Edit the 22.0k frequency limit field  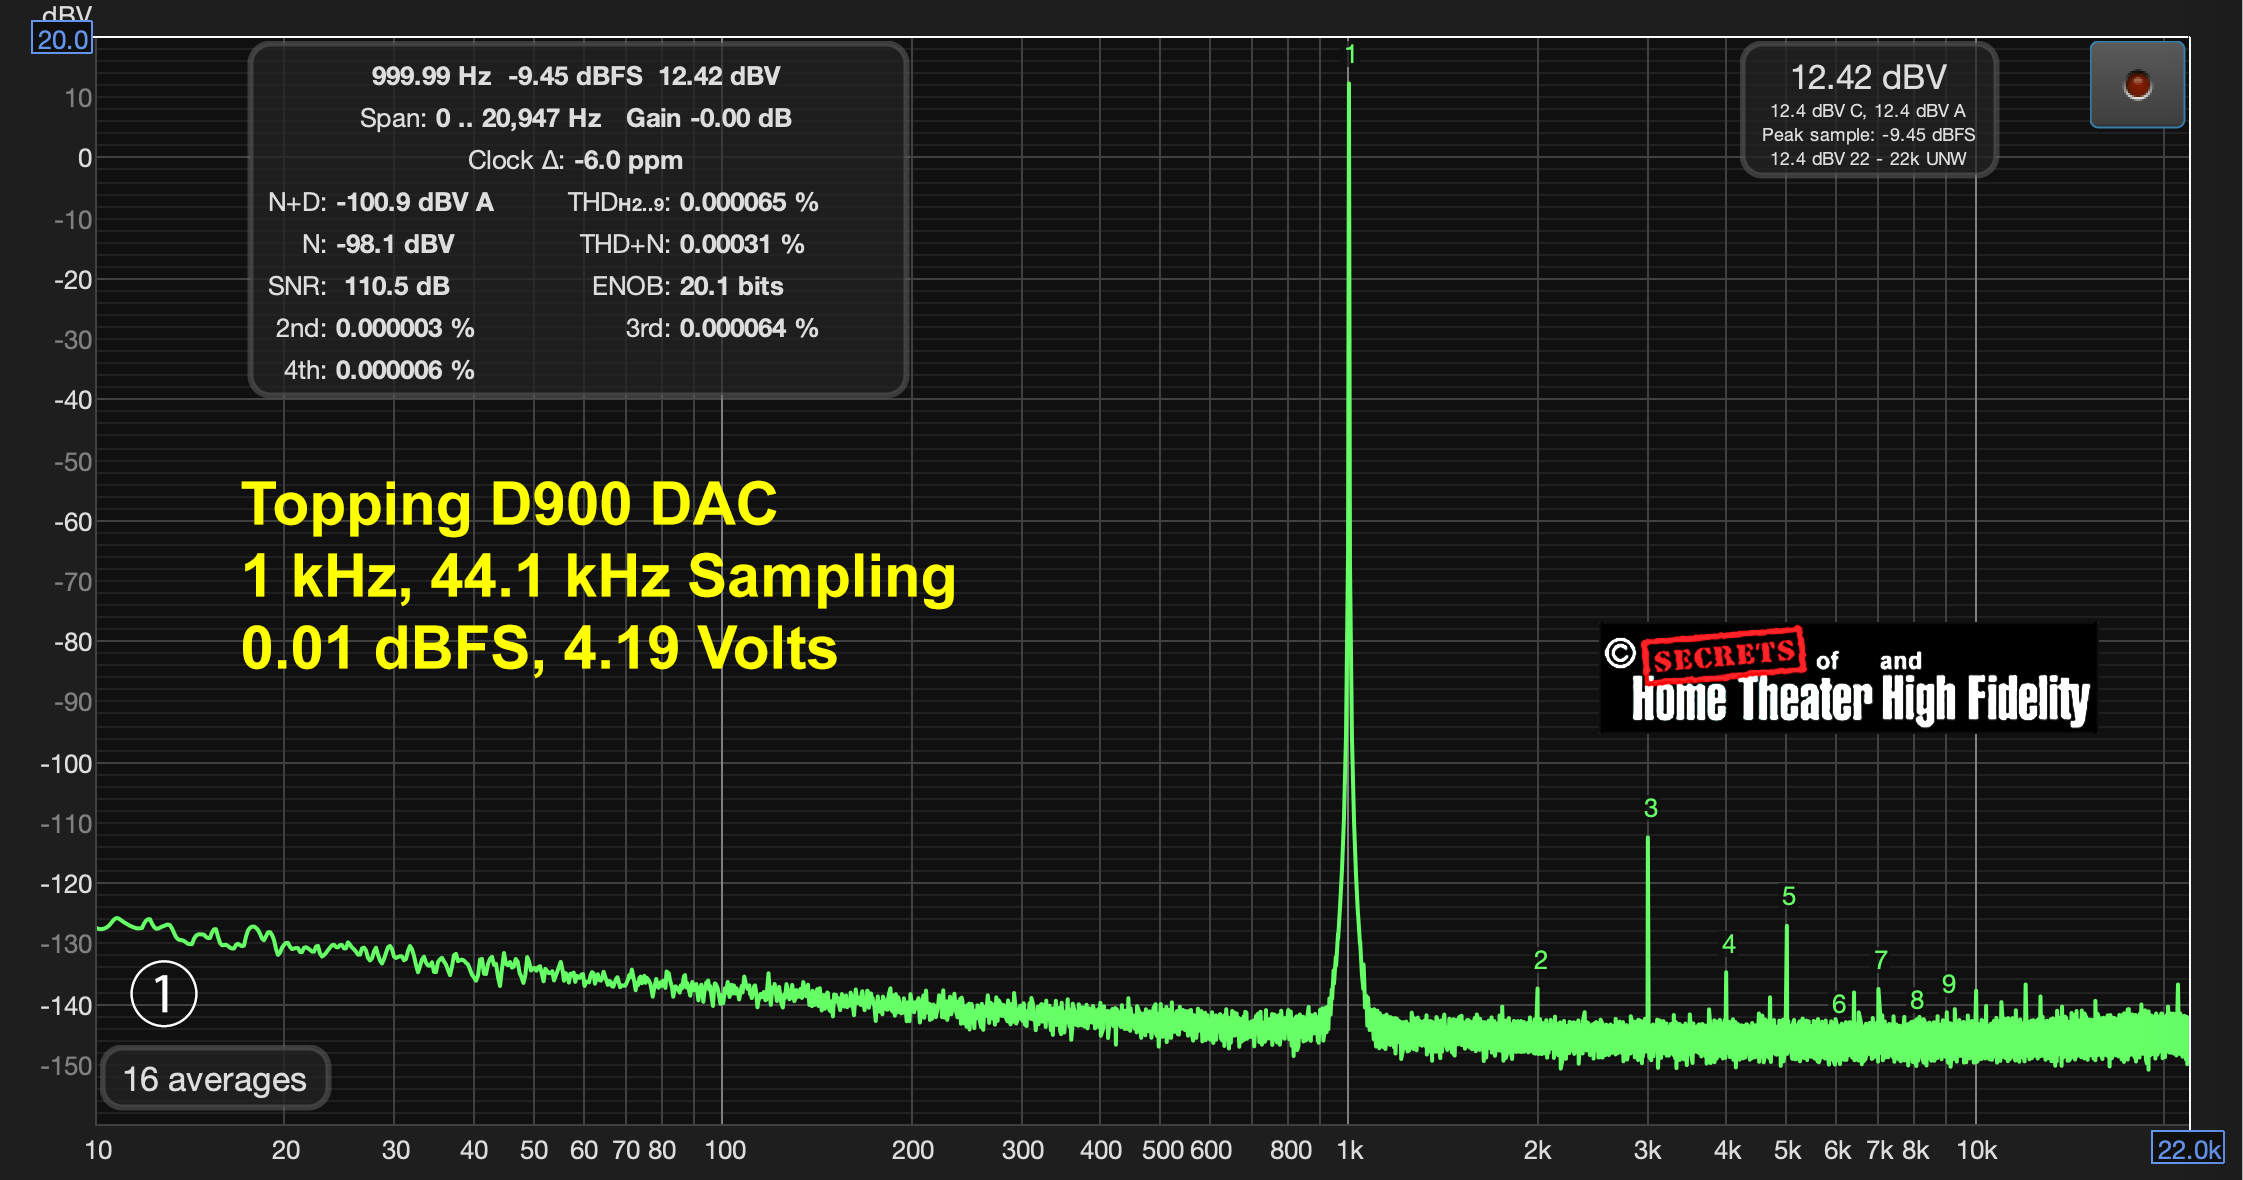click(x=2187, y=1149)
